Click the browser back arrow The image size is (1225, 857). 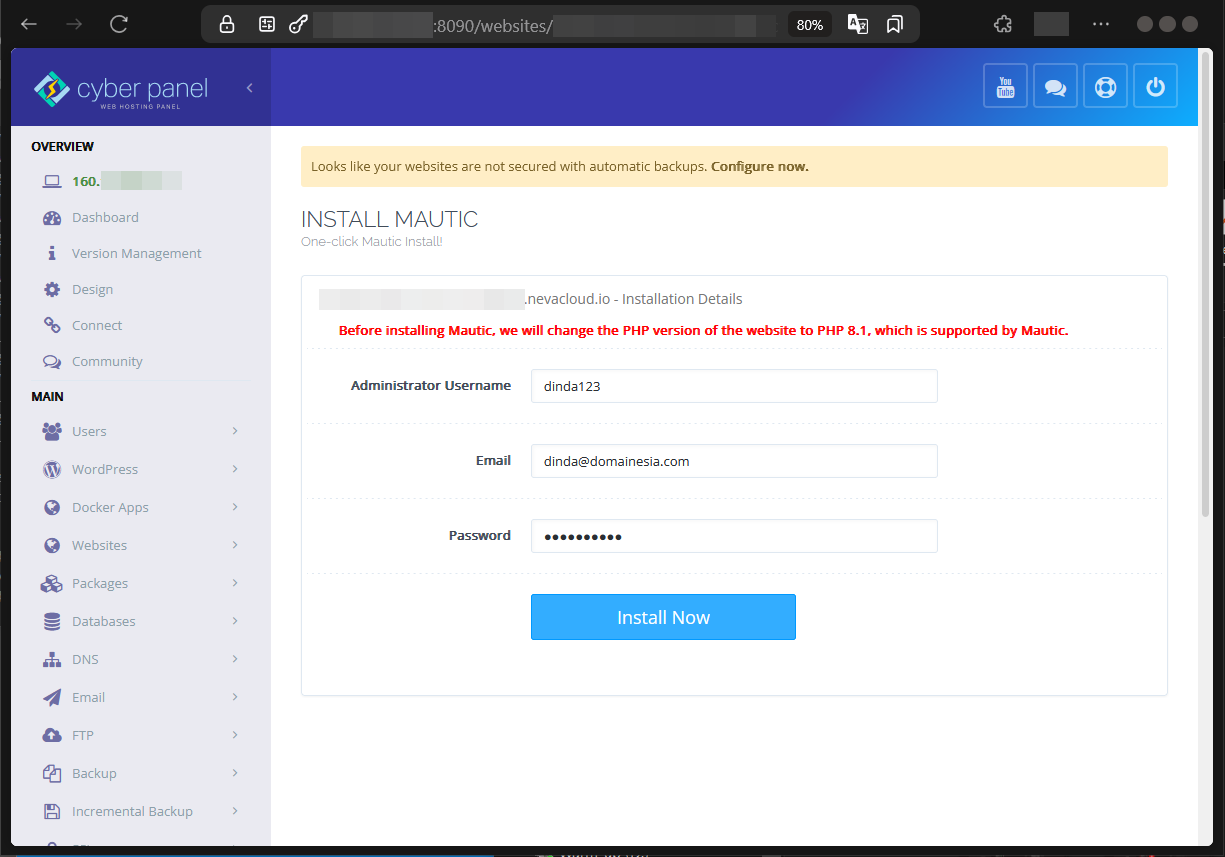(29, 24)
